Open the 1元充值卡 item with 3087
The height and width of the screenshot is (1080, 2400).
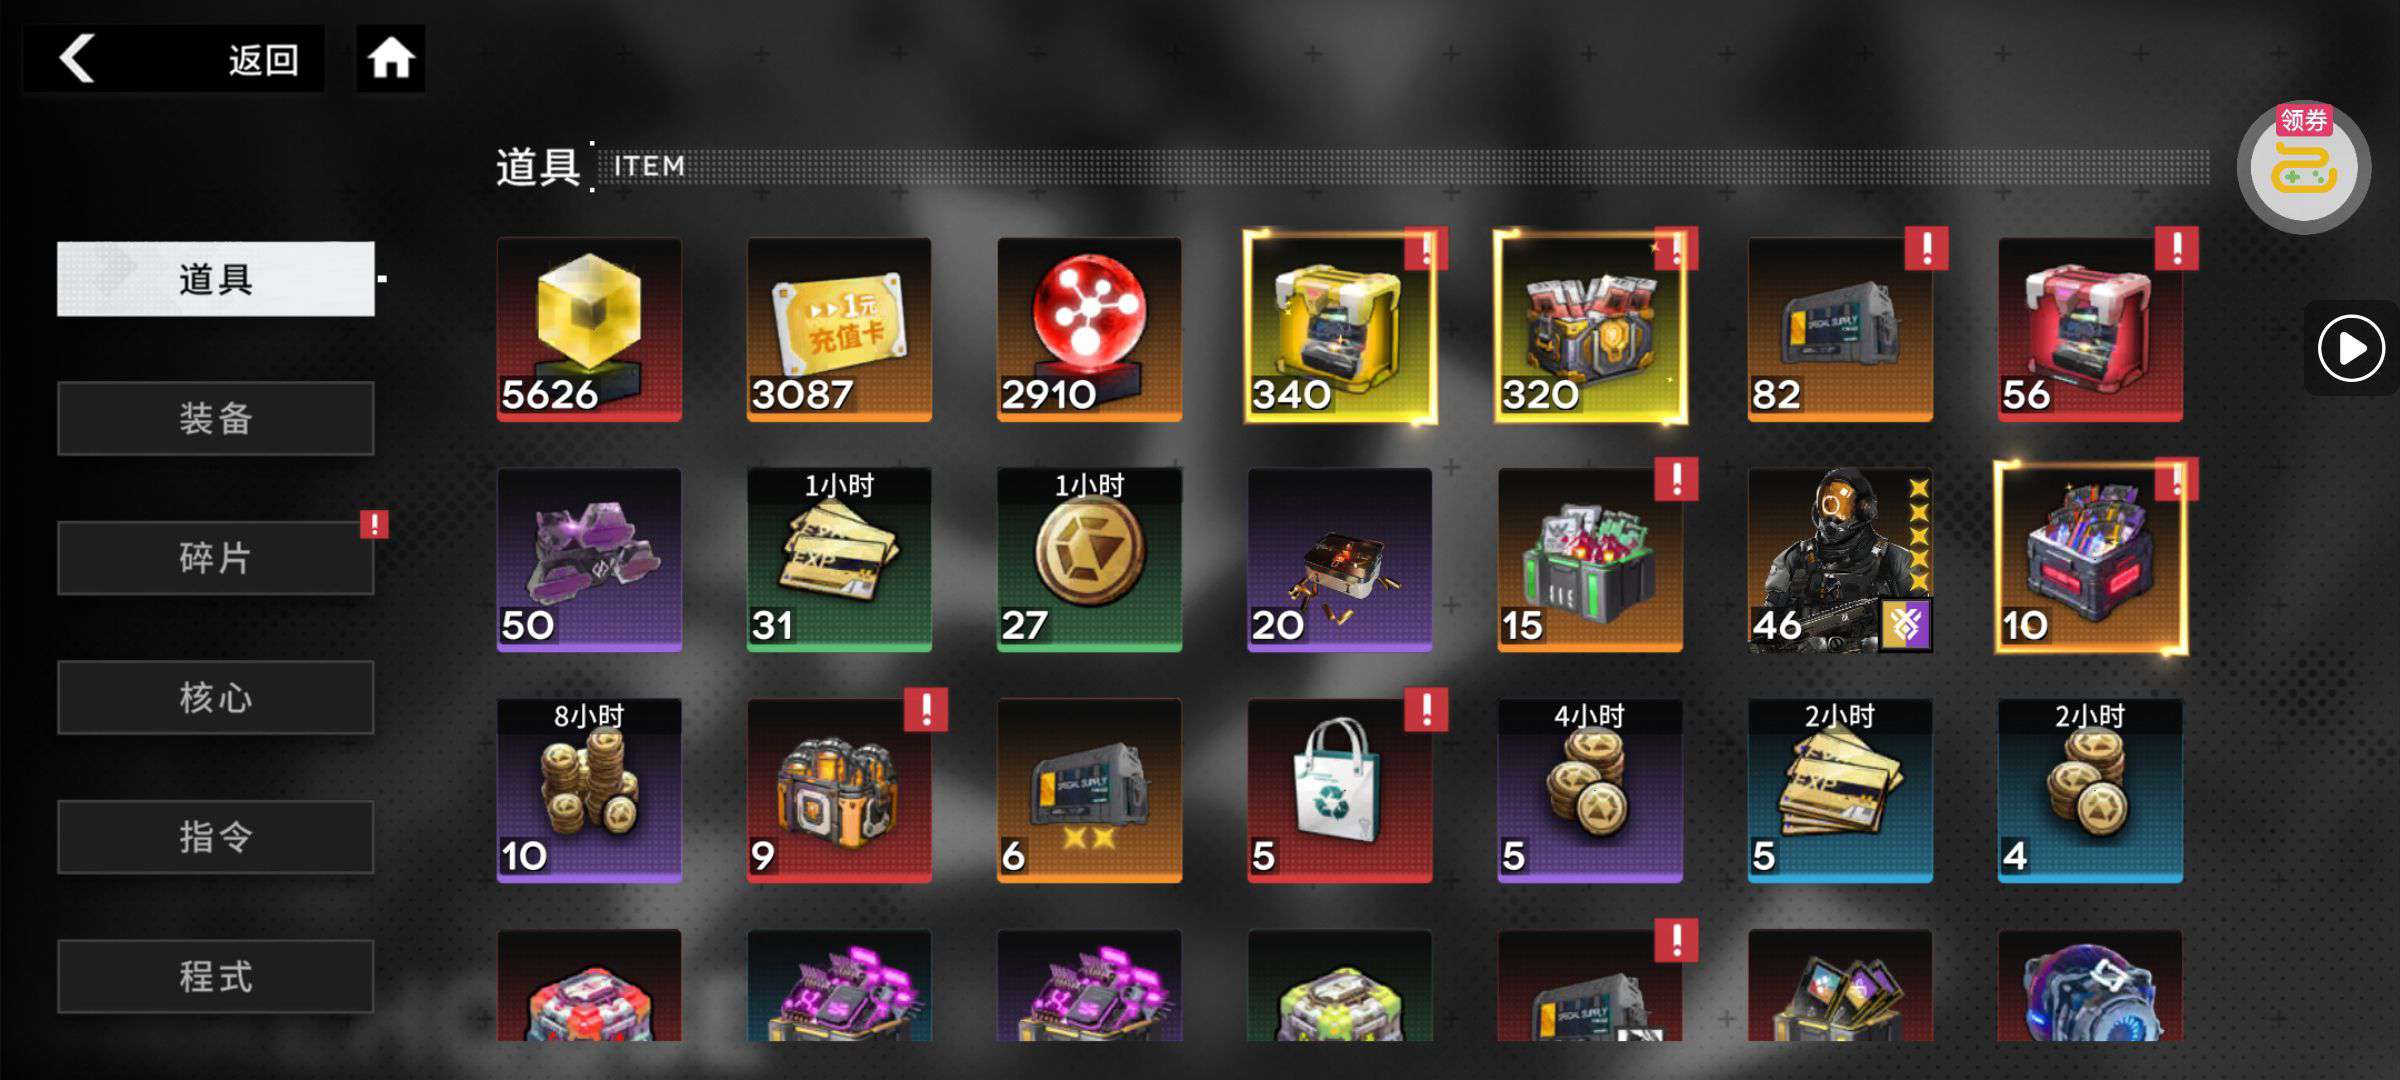(839, 329)
